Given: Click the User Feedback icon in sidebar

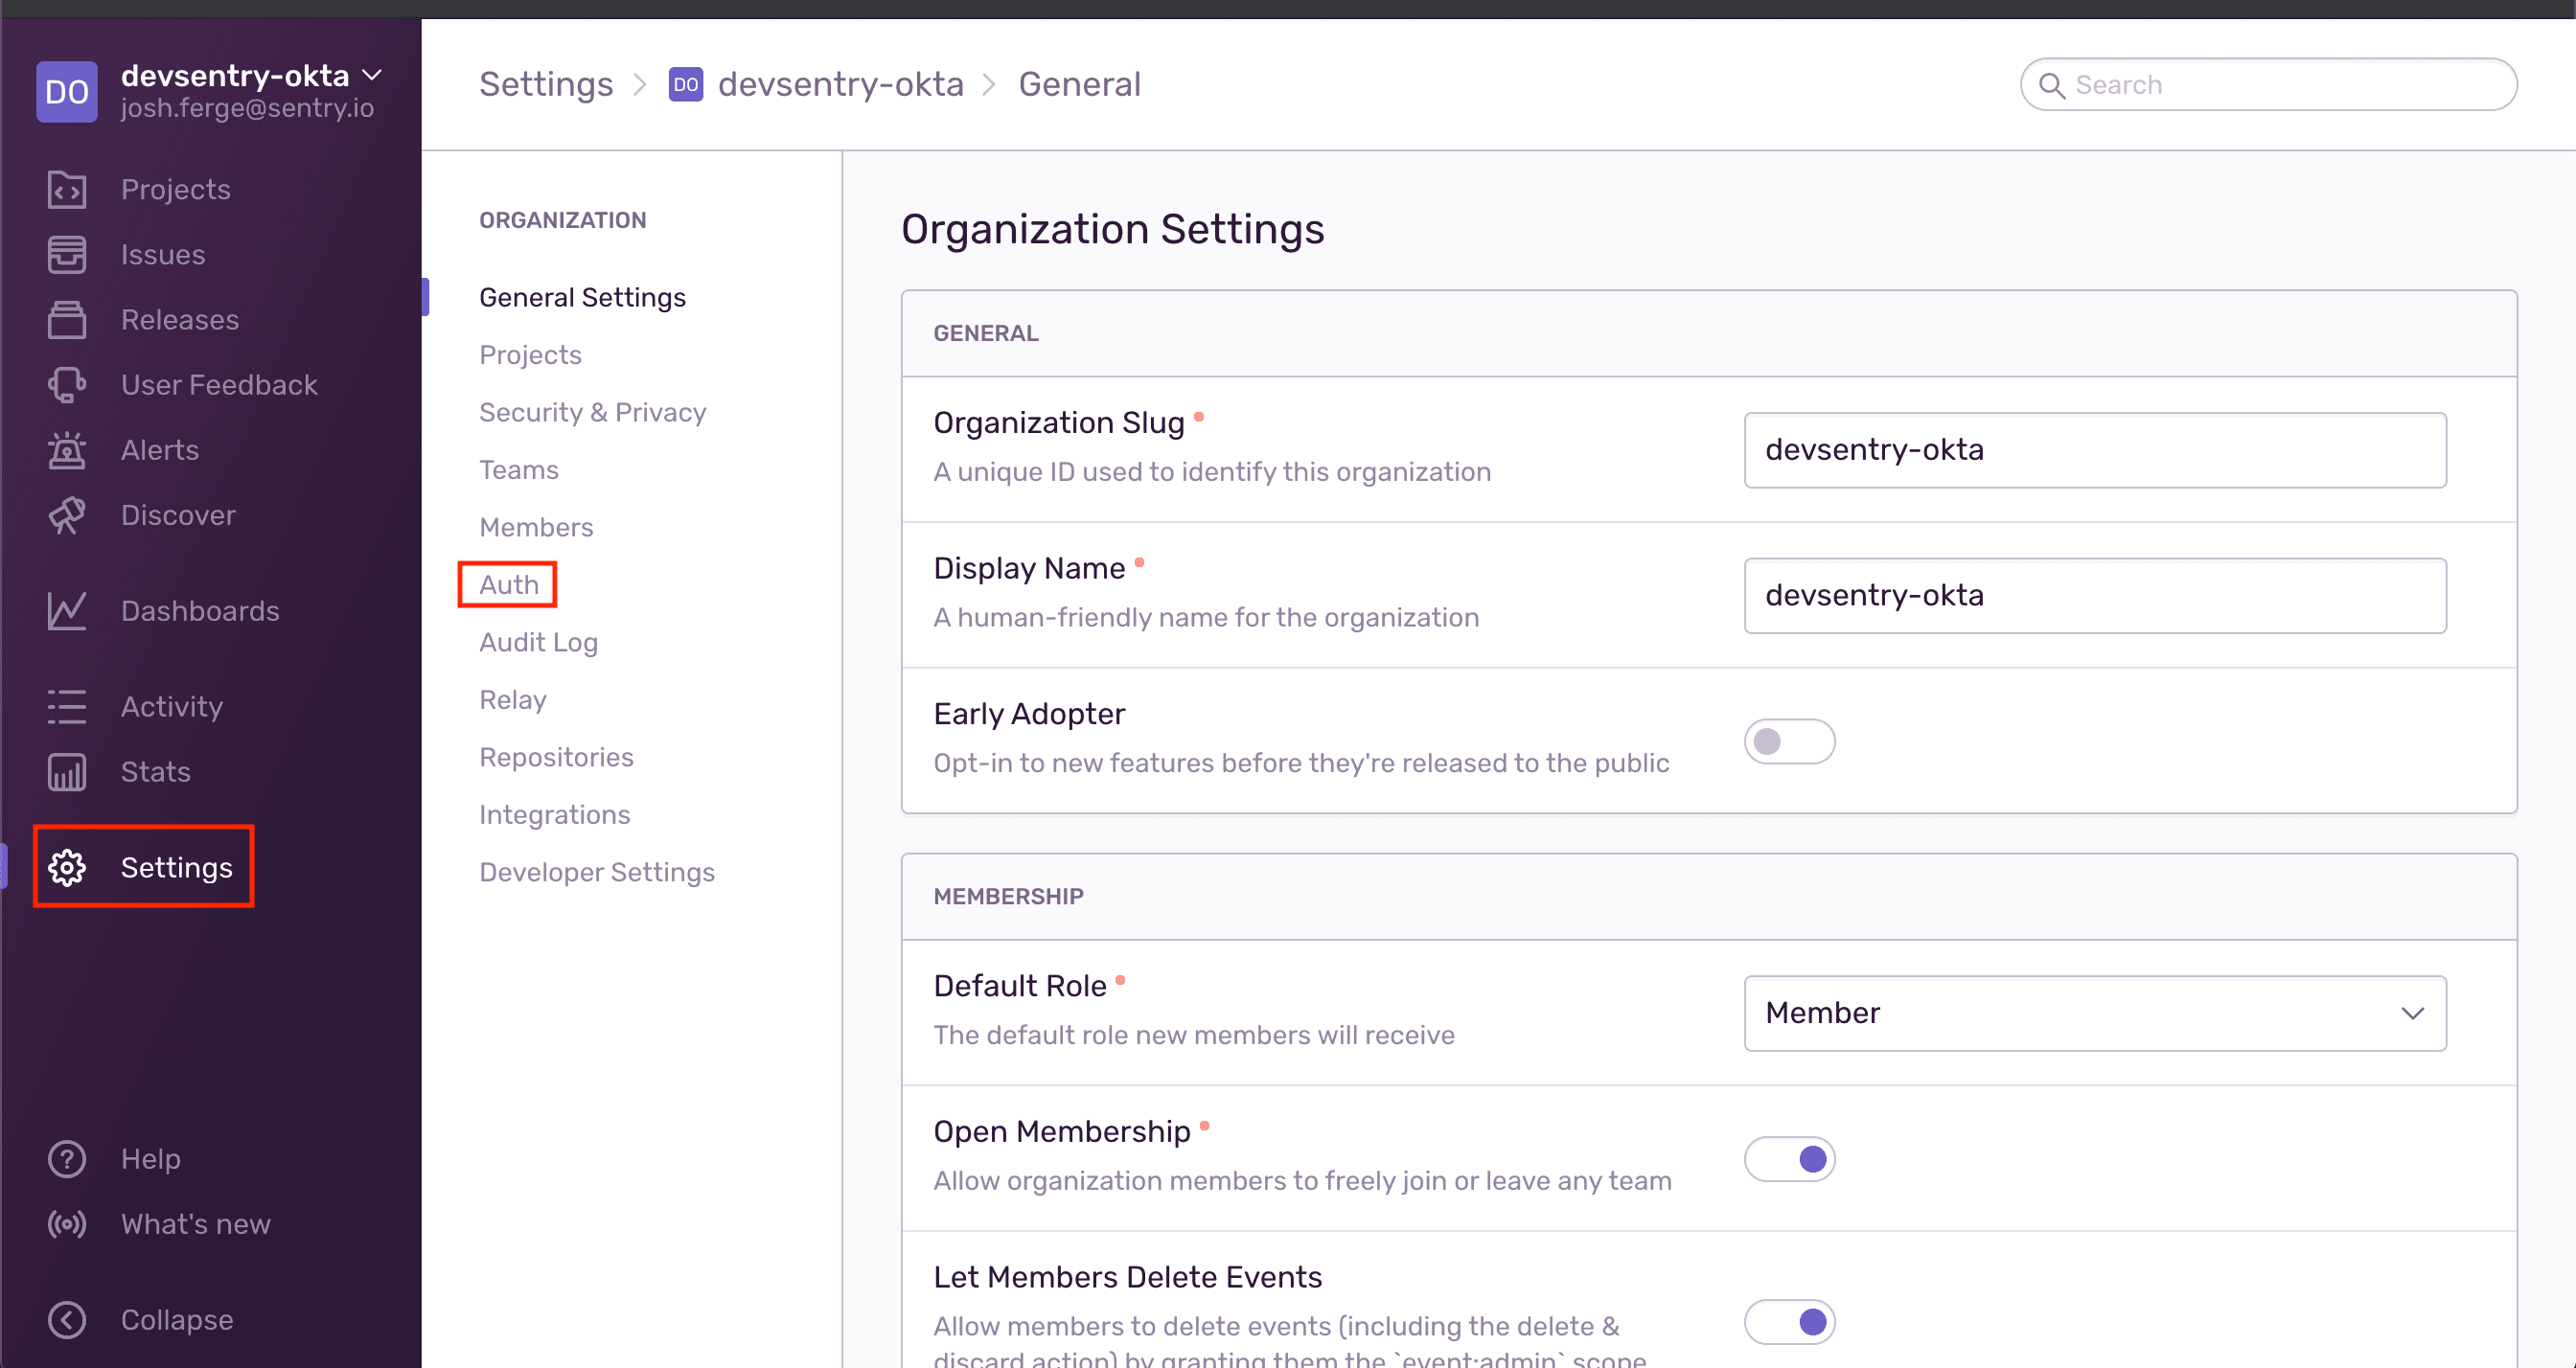Looking at the screenshot, I should [65, 383].
